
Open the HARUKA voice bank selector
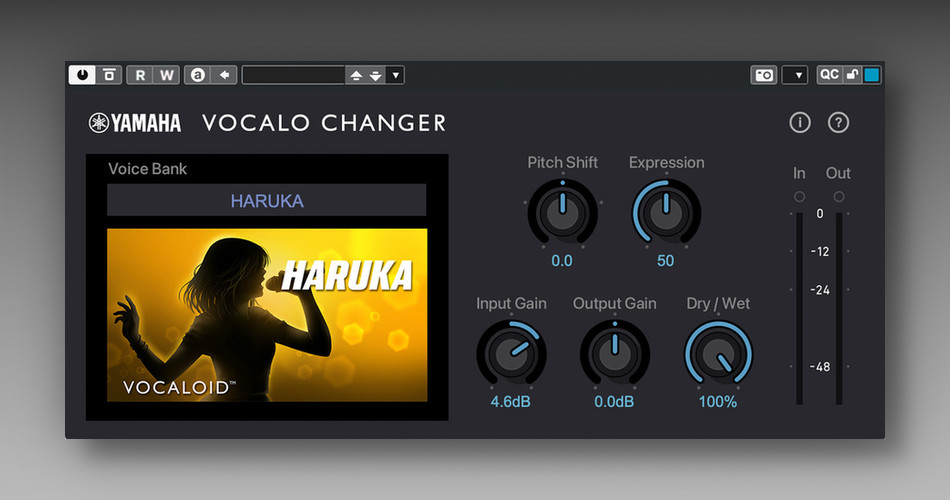coord(267,201)
